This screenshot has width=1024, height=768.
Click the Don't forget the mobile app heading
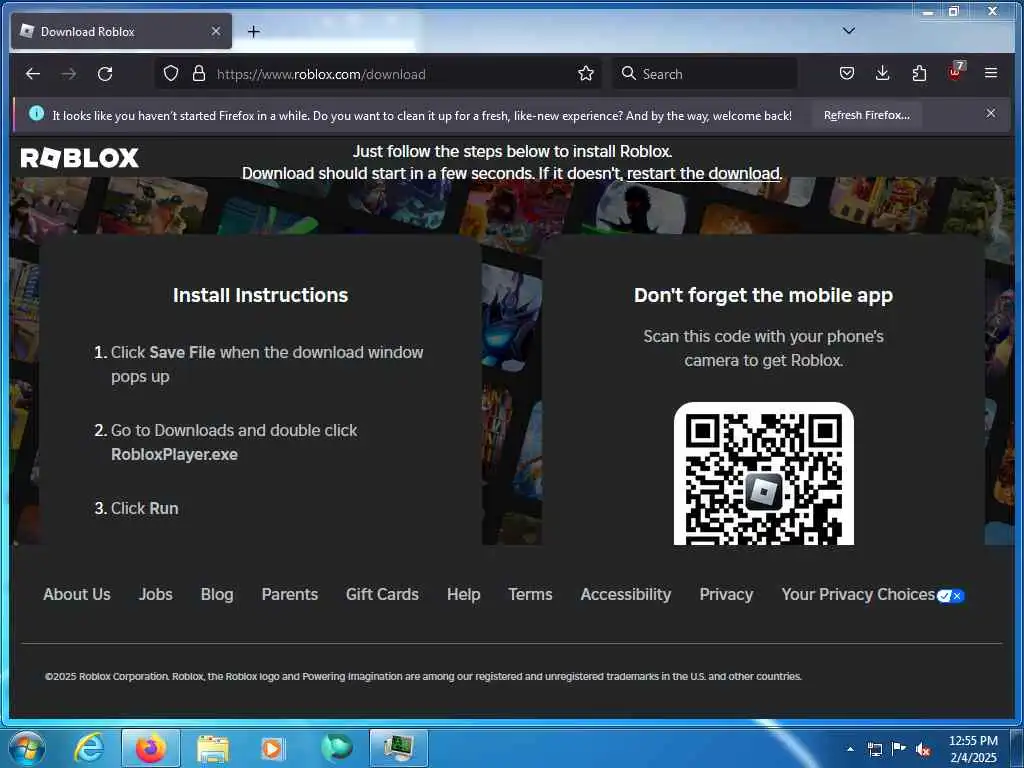(x=763, y=295)
